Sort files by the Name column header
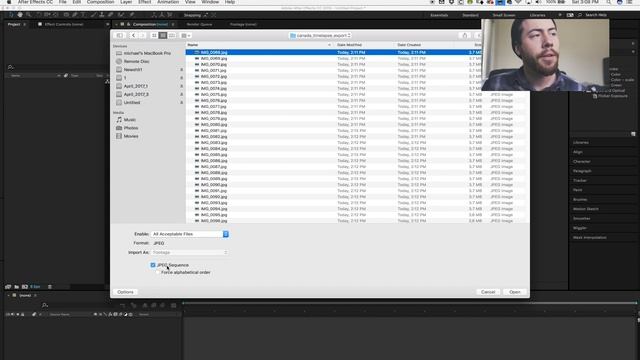 click(x=259, y=45)
